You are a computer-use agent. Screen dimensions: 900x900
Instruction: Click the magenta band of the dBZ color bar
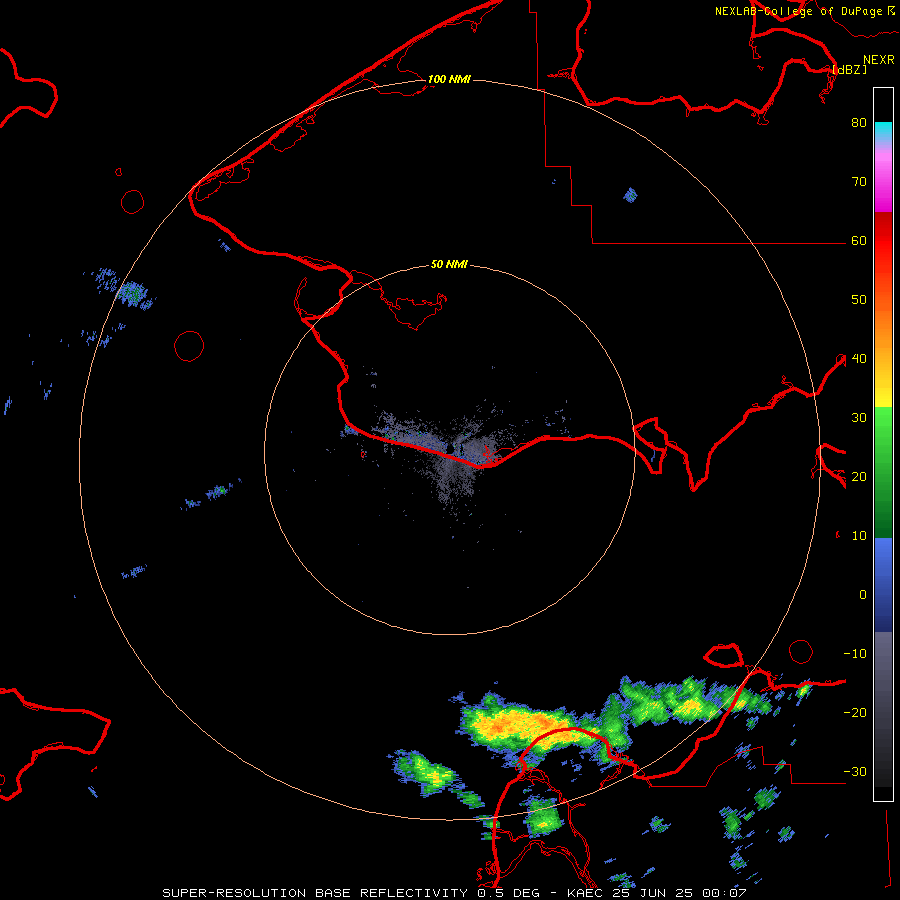tap(883, 184)
